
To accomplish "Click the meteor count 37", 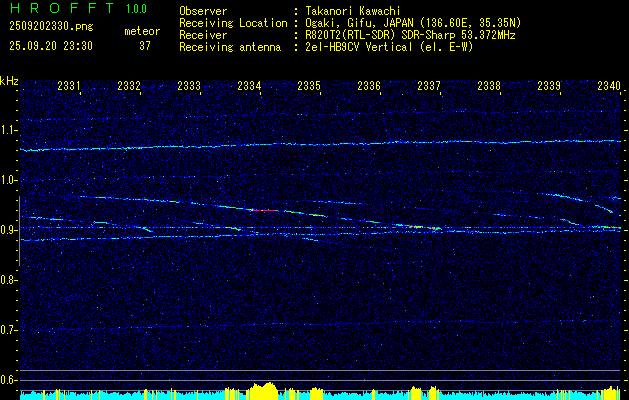I will point(145,46).
